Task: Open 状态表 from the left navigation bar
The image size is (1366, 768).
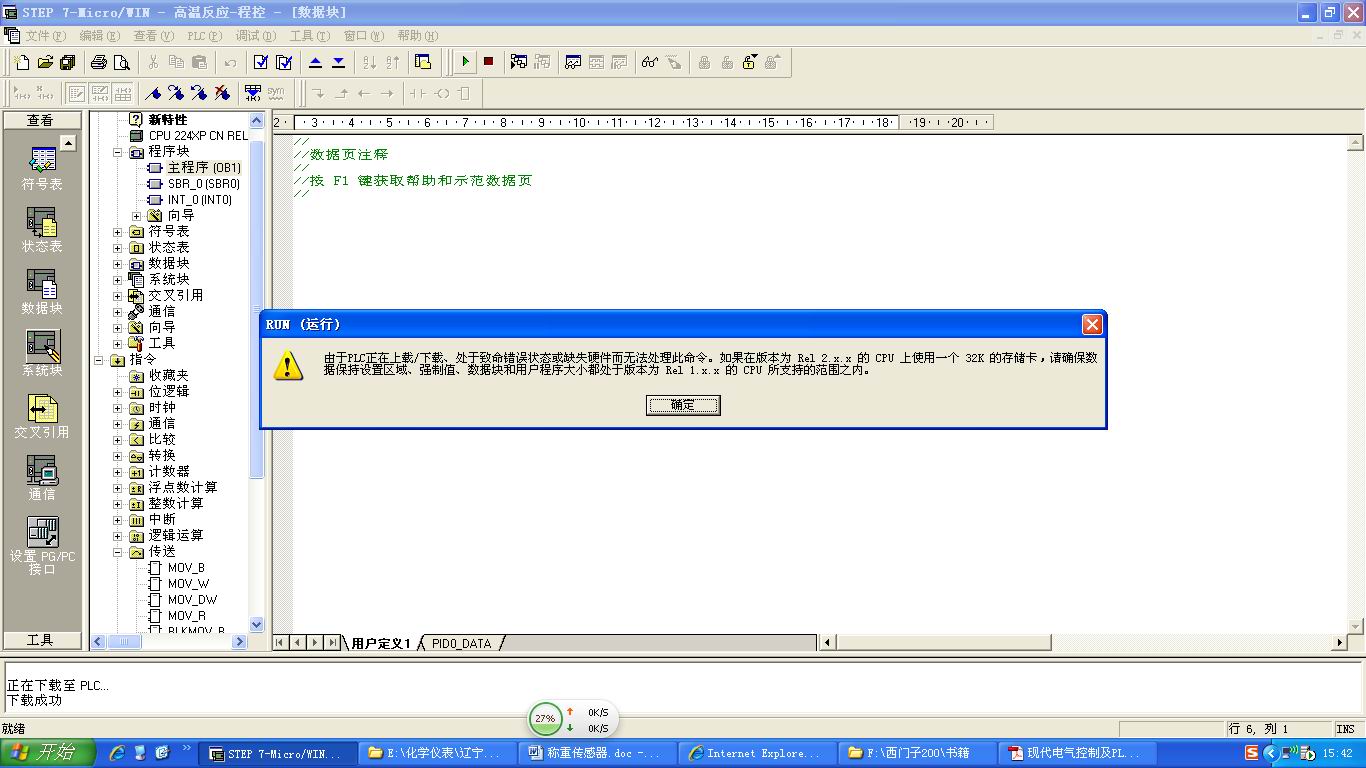Action: pos(42,230)
